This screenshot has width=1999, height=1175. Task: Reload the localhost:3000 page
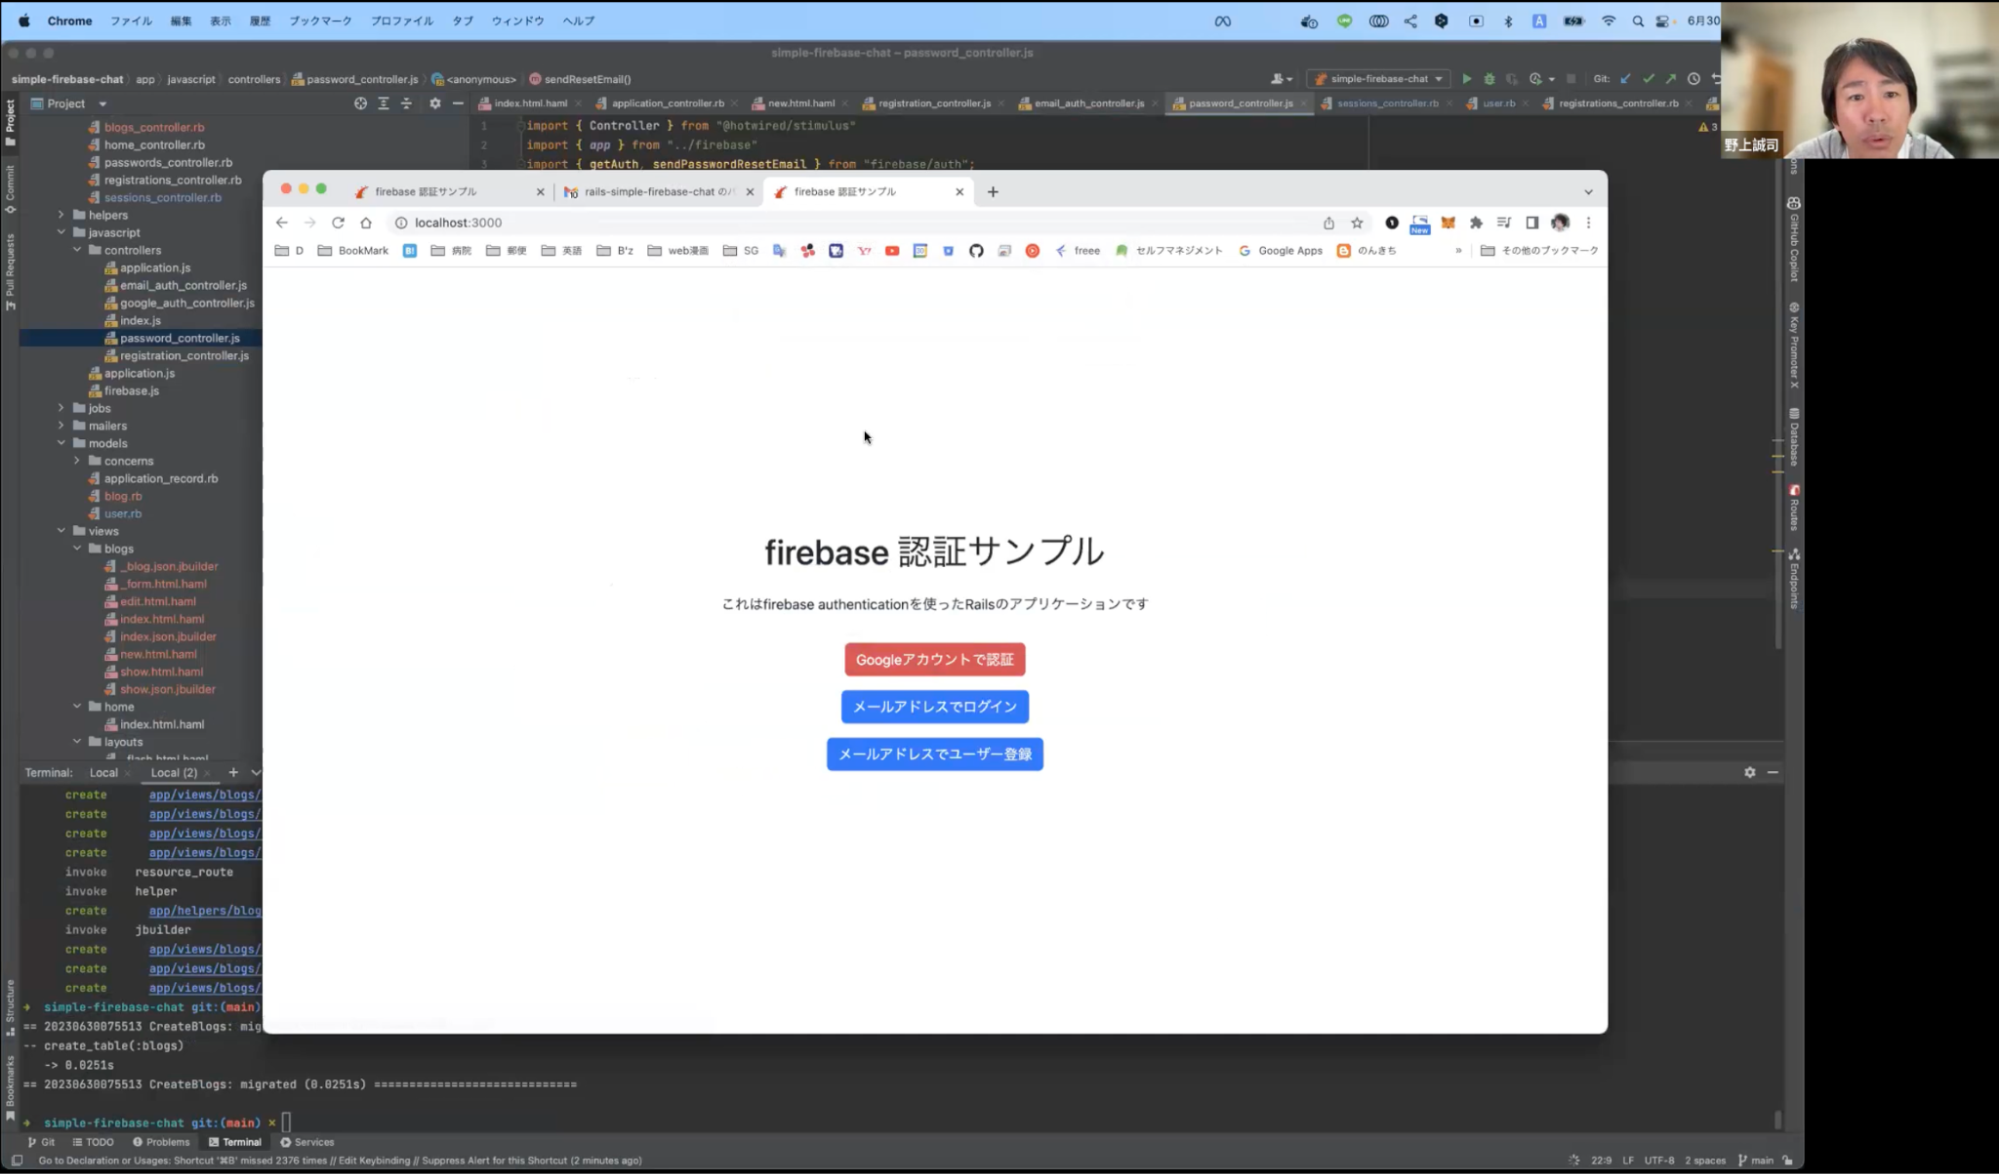point(338,223)
